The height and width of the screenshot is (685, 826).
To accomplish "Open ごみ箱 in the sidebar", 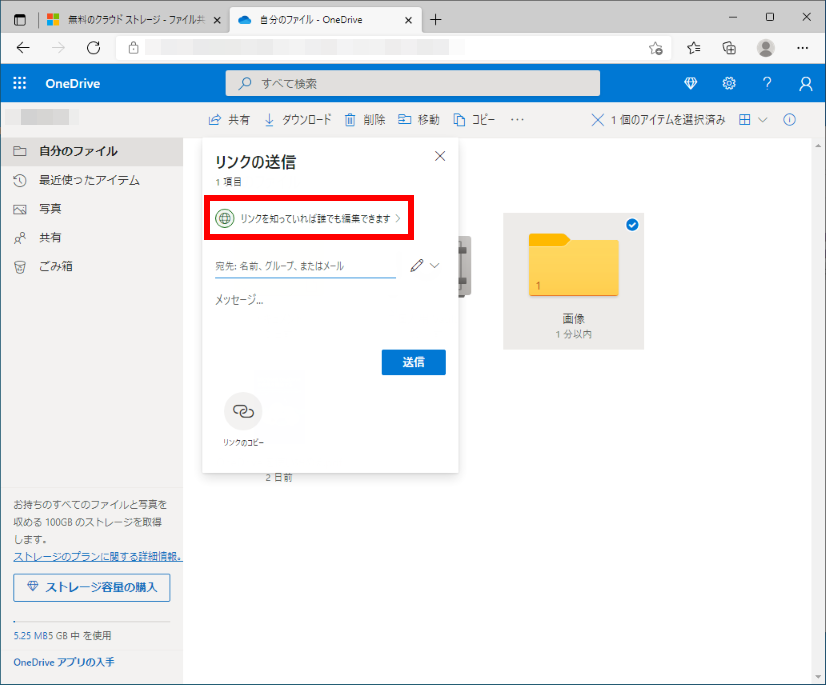I will (92, 267).
